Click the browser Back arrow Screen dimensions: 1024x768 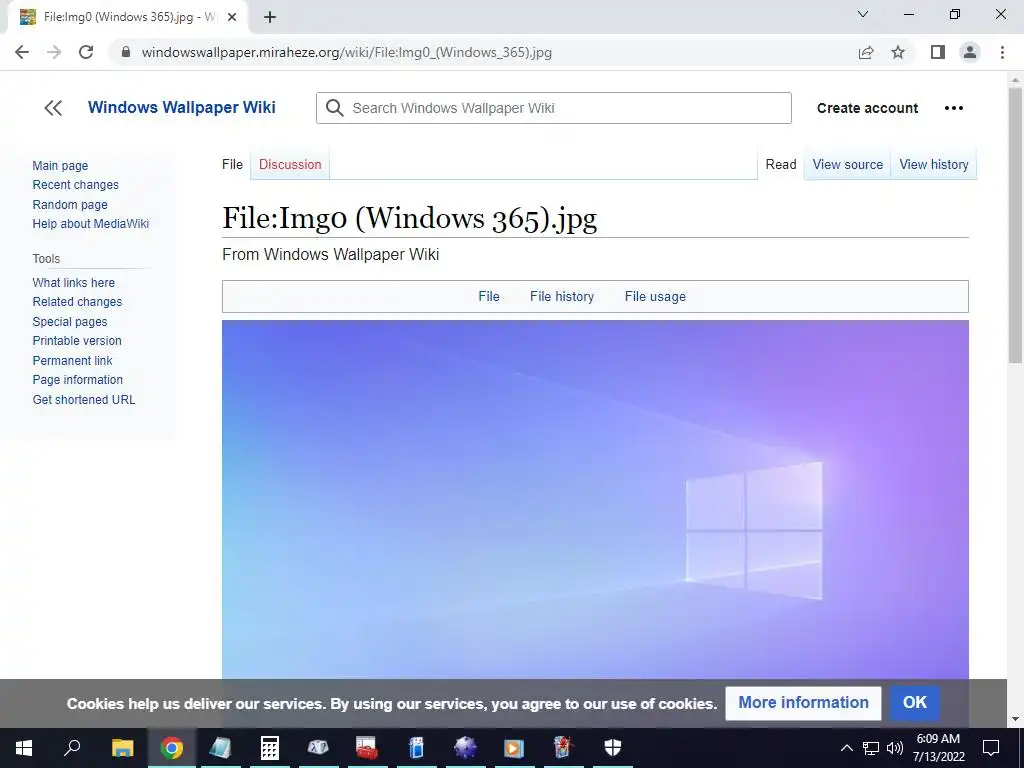pyautogui.click(x=22, y=52)
